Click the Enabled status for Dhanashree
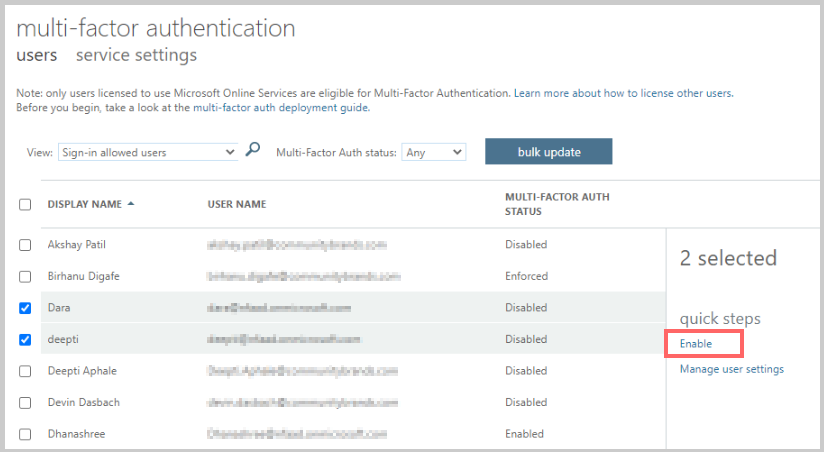This screenshot has width=824, height=452. click(524, 434)
